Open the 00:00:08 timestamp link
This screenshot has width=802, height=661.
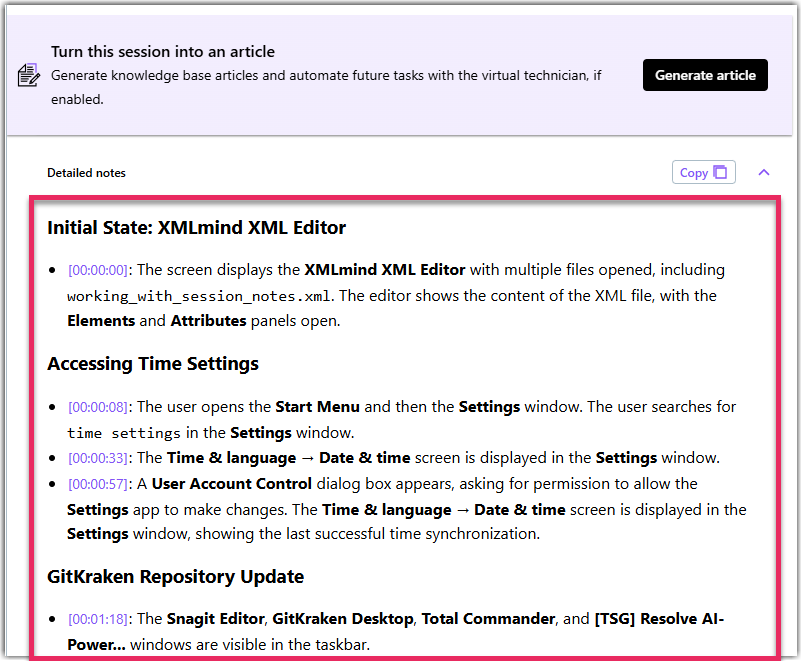coord(98,407)
